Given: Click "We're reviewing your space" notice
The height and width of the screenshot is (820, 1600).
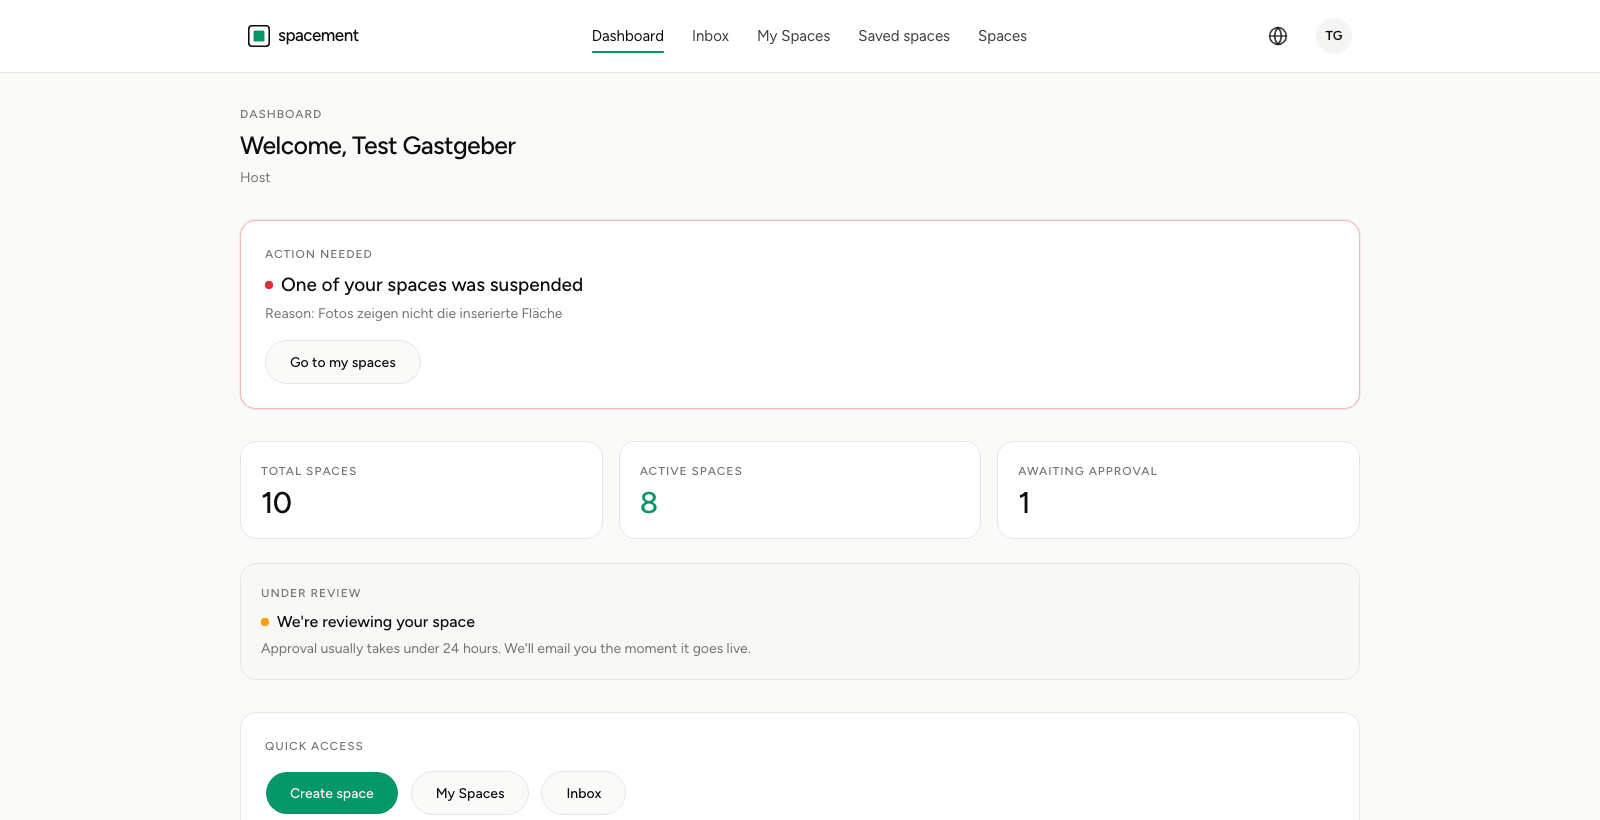Looking at the screenshot, I should click(376, 622).
